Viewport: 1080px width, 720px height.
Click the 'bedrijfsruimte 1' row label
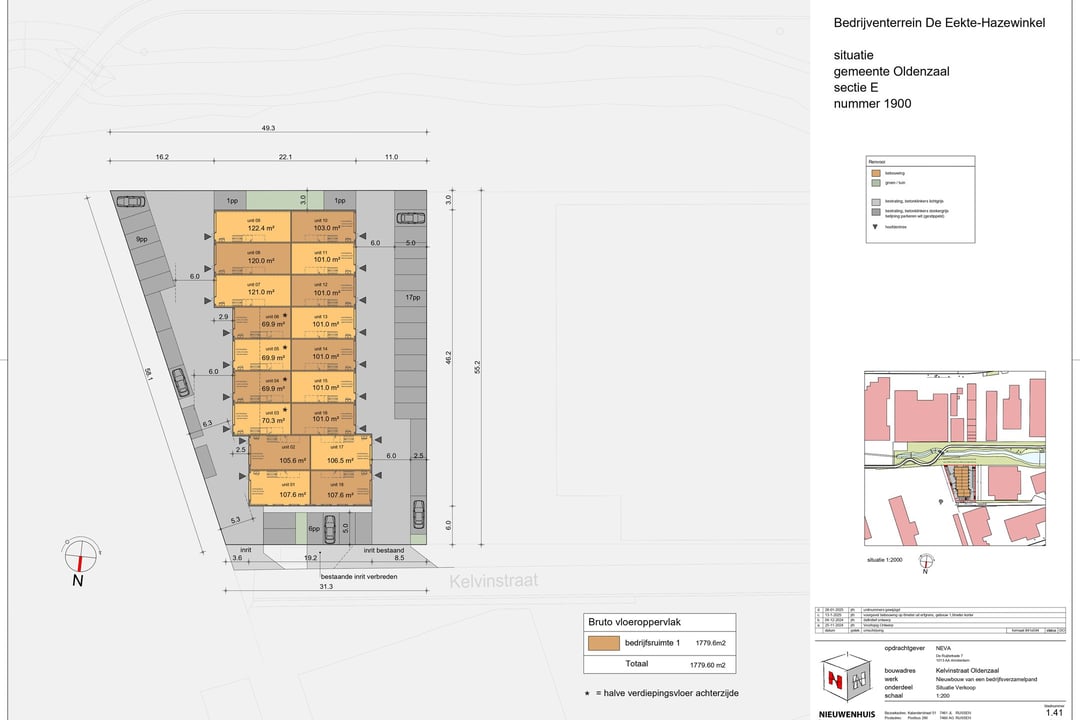(652, 643)
